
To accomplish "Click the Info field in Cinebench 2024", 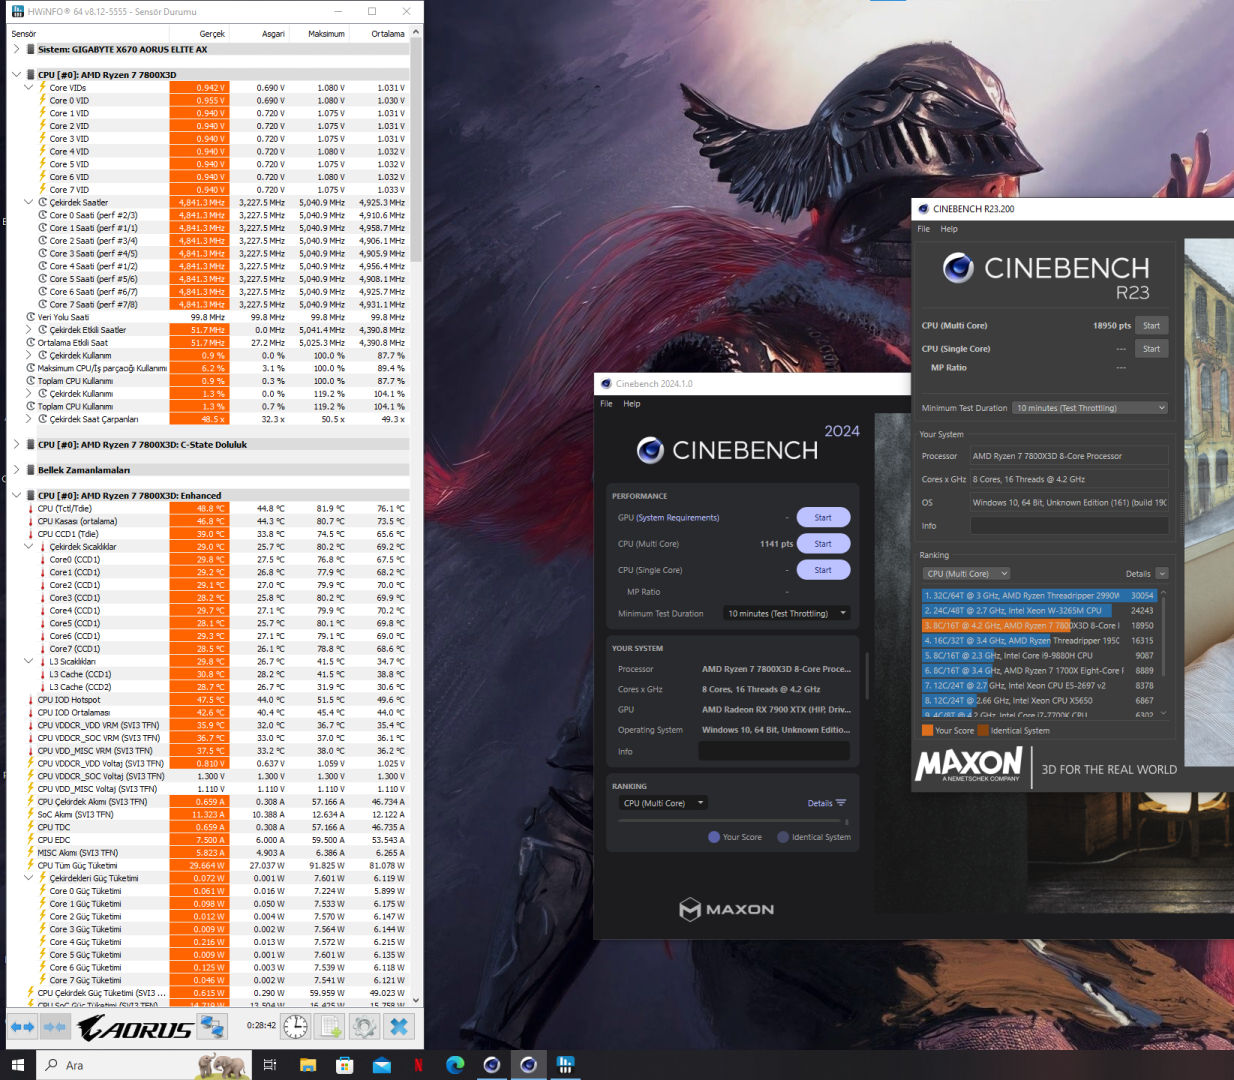I will point(774,751).
